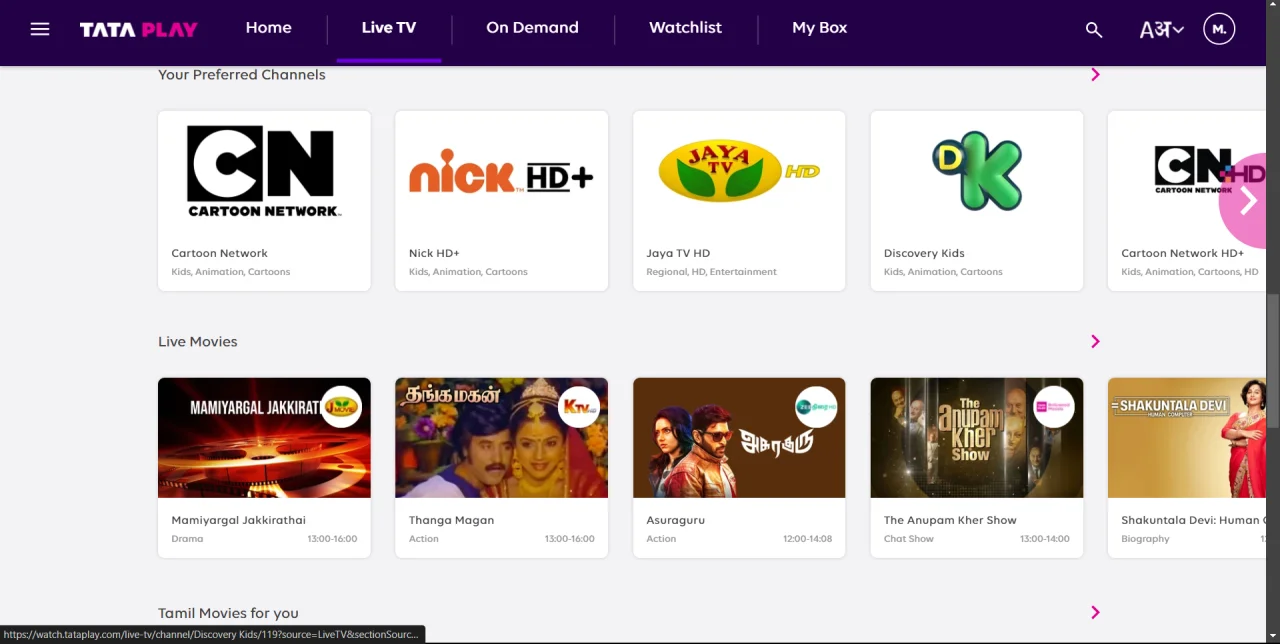Open Jaya TV HD channel logo
This screenshot has height=644, width=1280.
[739, 171]
